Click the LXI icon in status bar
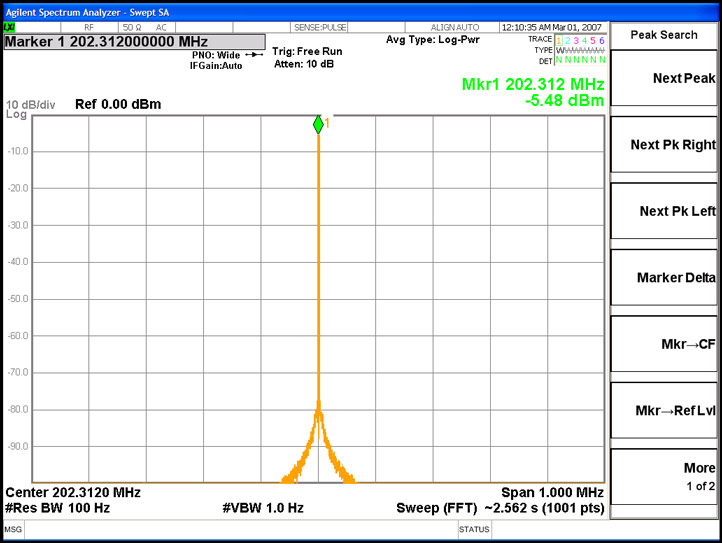 [9, 27]
